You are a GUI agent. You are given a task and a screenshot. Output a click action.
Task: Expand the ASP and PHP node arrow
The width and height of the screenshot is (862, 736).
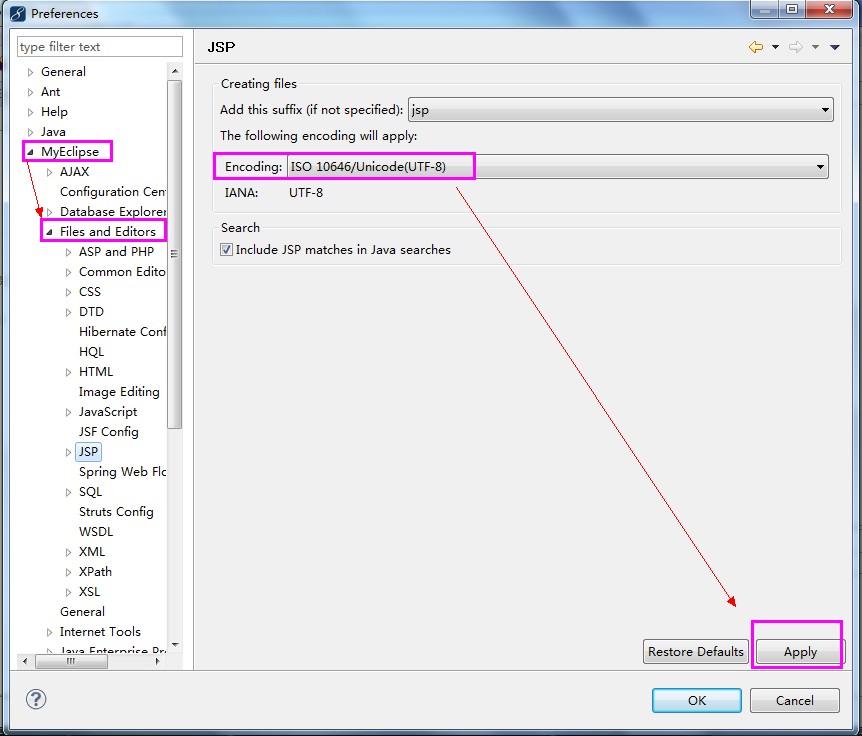click(68, 252)
